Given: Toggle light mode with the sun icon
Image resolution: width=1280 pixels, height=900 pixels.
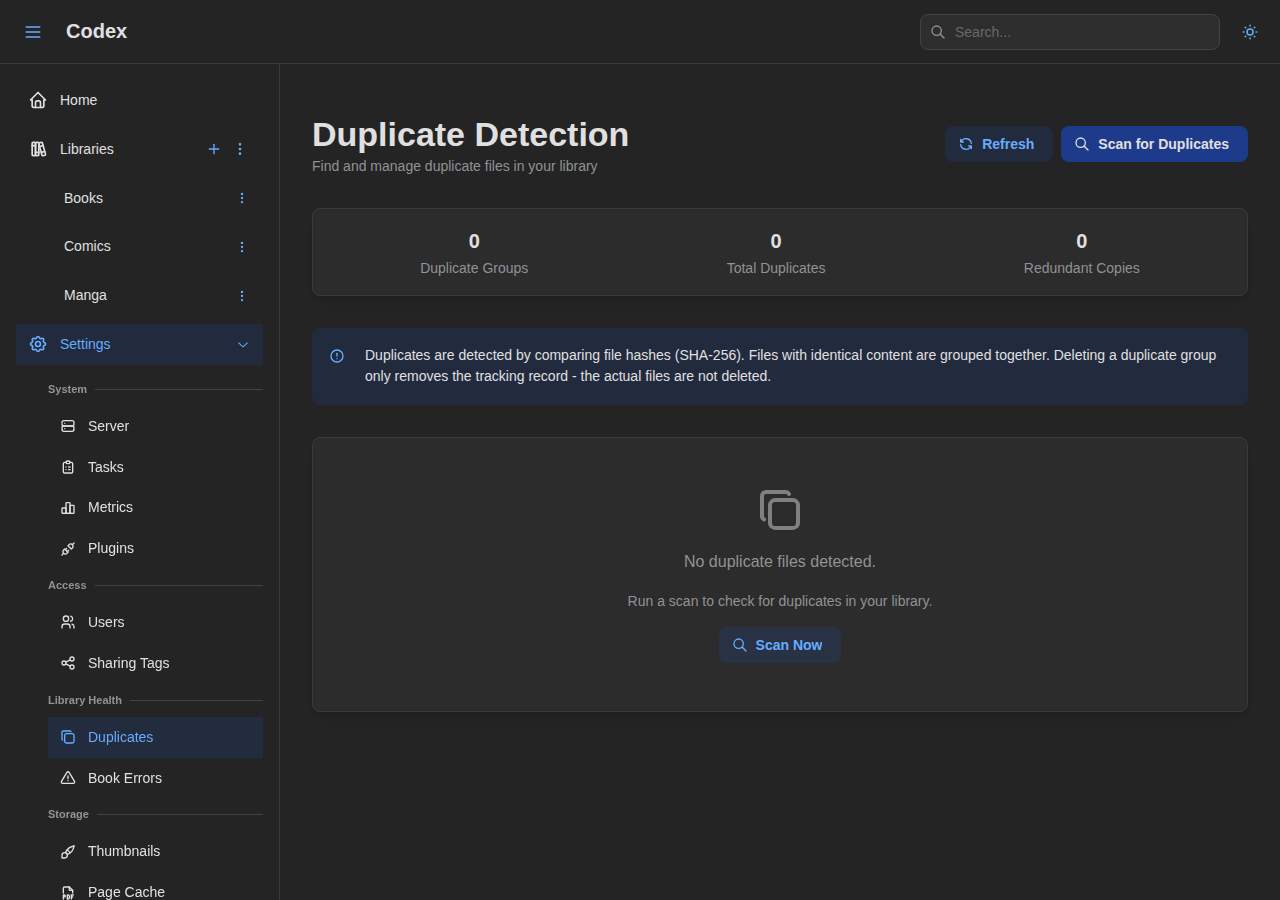Looking at the screenshot, I should (1249, 31).
